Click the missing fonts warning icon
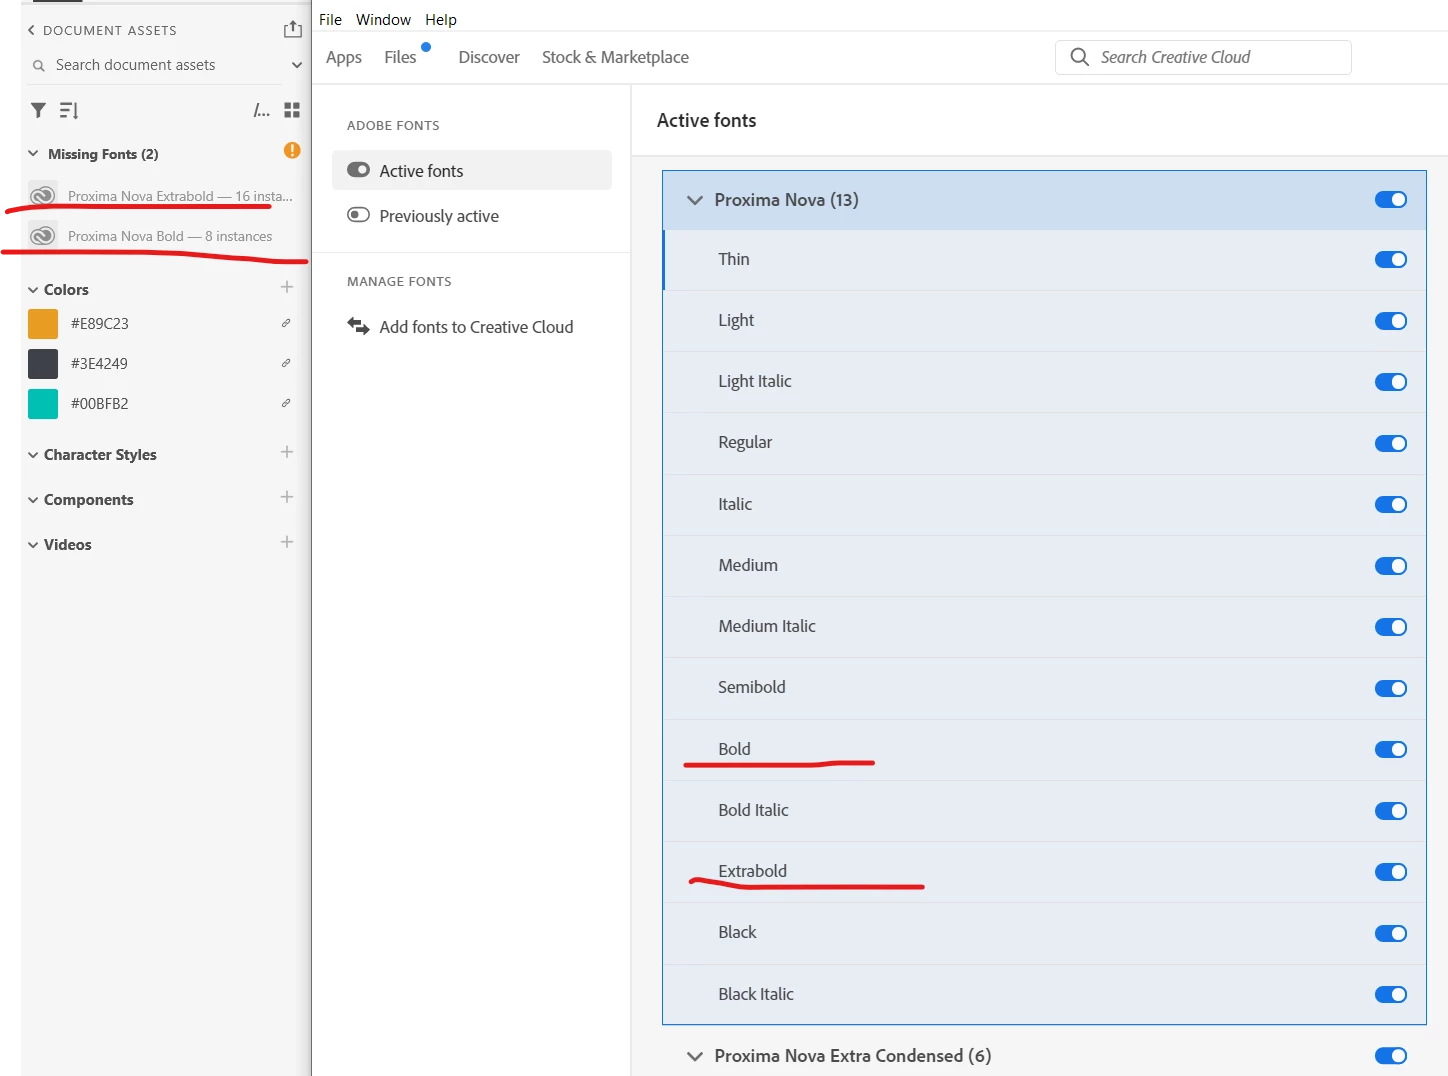The height and width of the screenshot is (1076, 1448). point(292,150)
